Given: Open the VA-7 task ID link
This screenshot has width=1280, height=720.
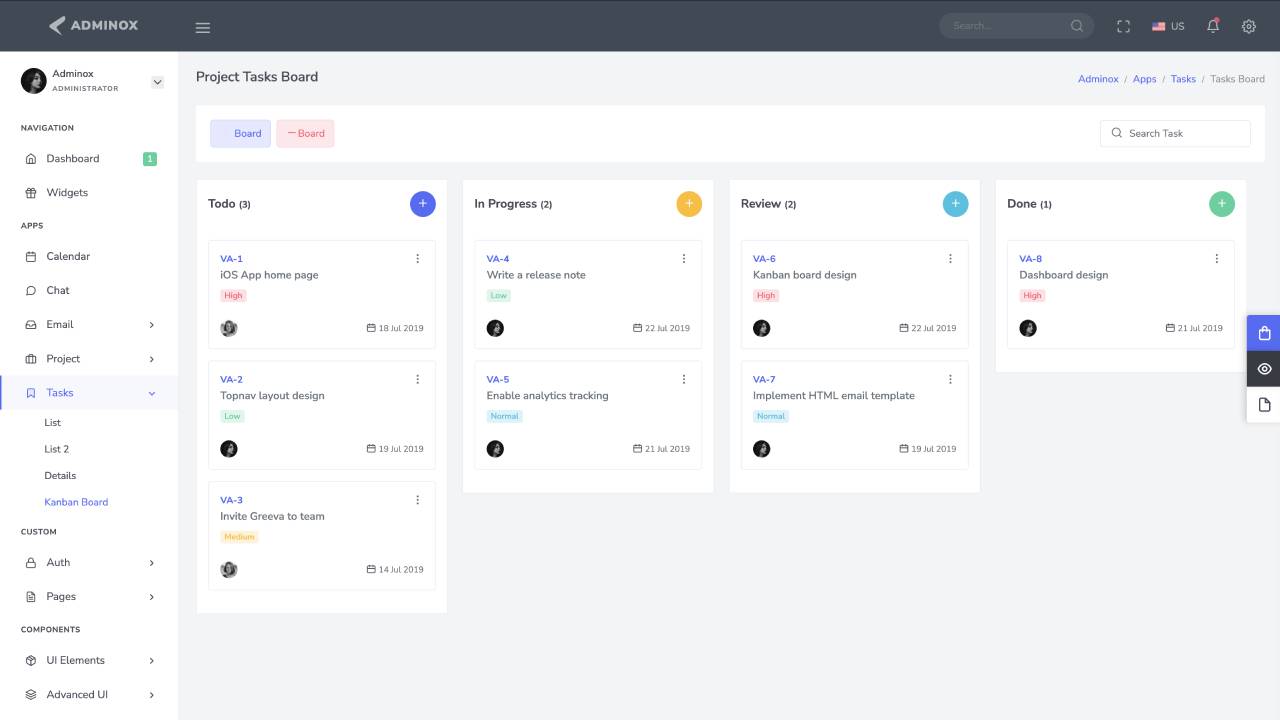Looking at the screenshot, I should point(764,380).
